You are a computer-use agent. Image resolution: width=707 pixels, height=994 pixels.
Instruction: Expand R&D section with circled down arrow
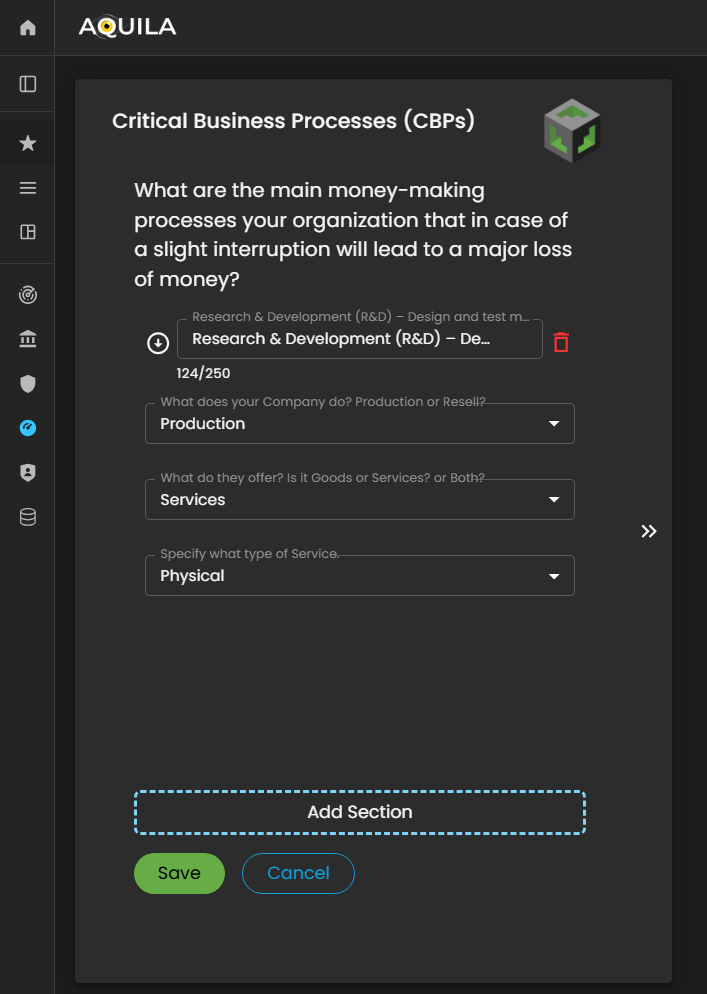pyautogui.click(x=157, y=343)
